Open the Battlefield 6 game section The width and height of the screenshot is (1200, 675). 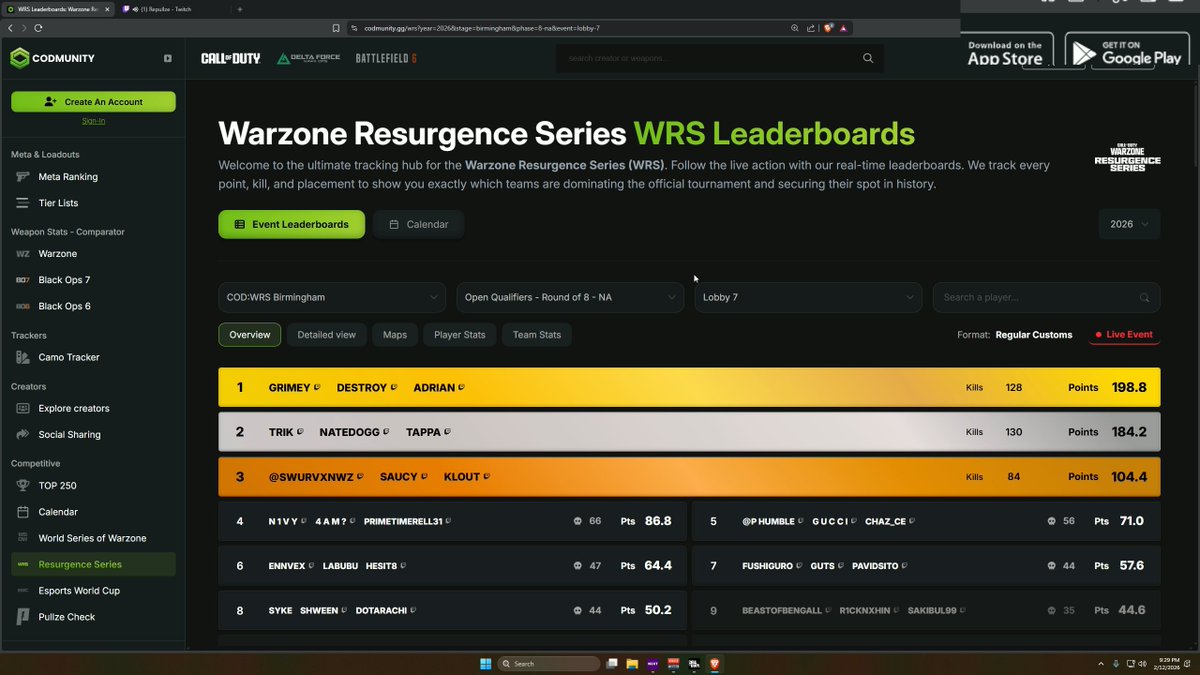coord(386,58)
